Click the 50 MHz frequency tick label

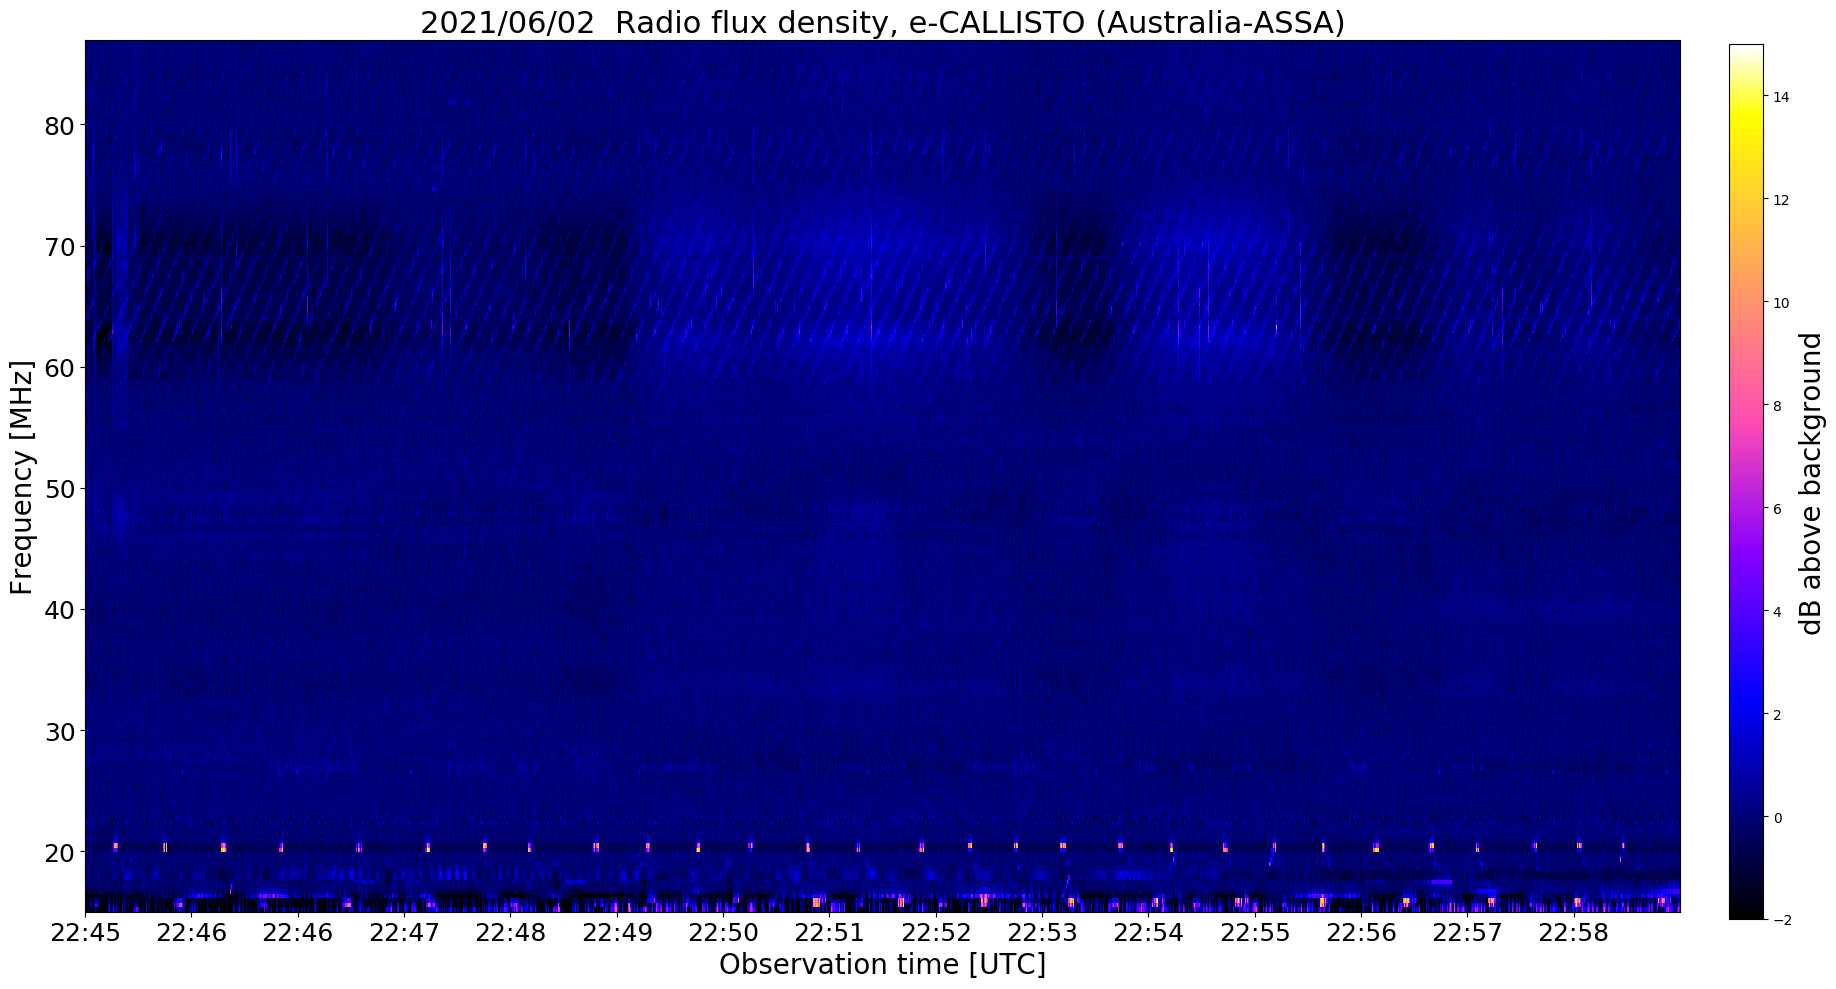coord(59,489)
